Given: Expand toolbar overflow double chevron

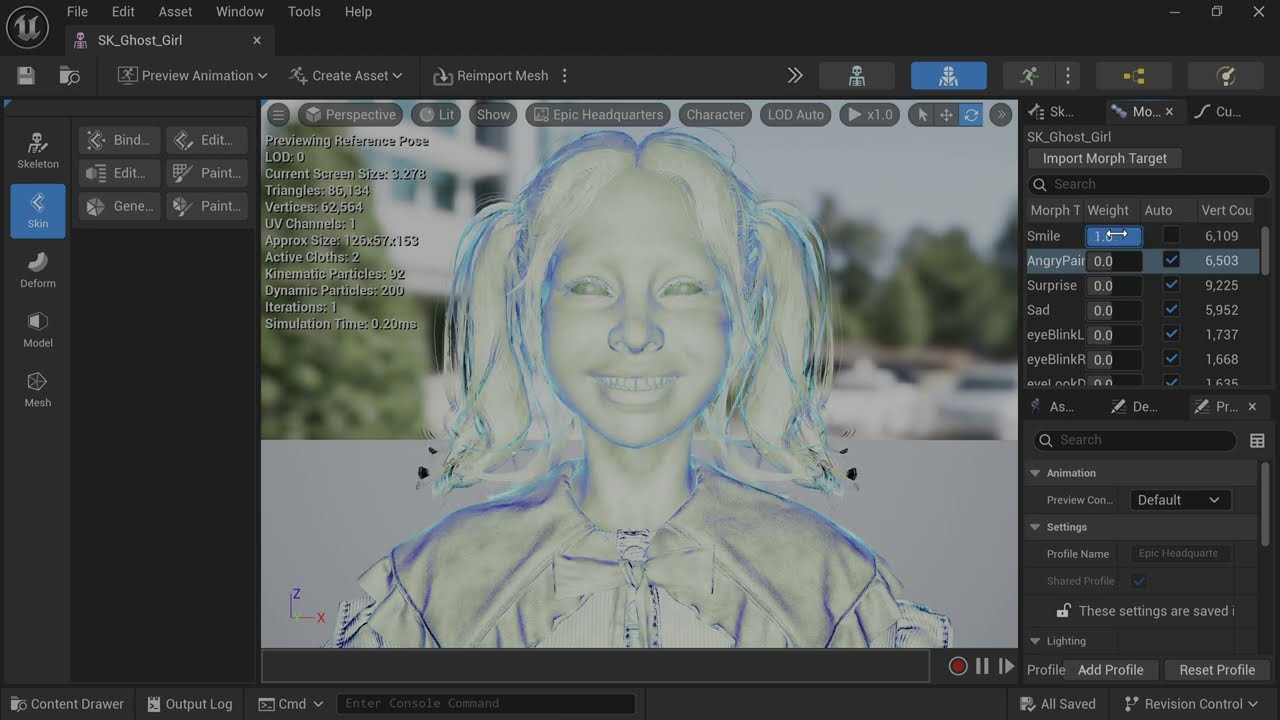Looking at the screenshot, I should (795, 76).
